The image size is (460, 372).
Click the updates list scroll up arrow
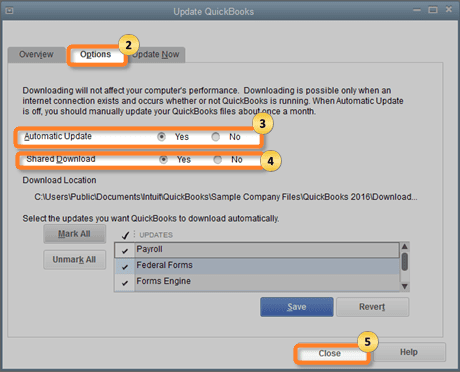pos(405,247)
